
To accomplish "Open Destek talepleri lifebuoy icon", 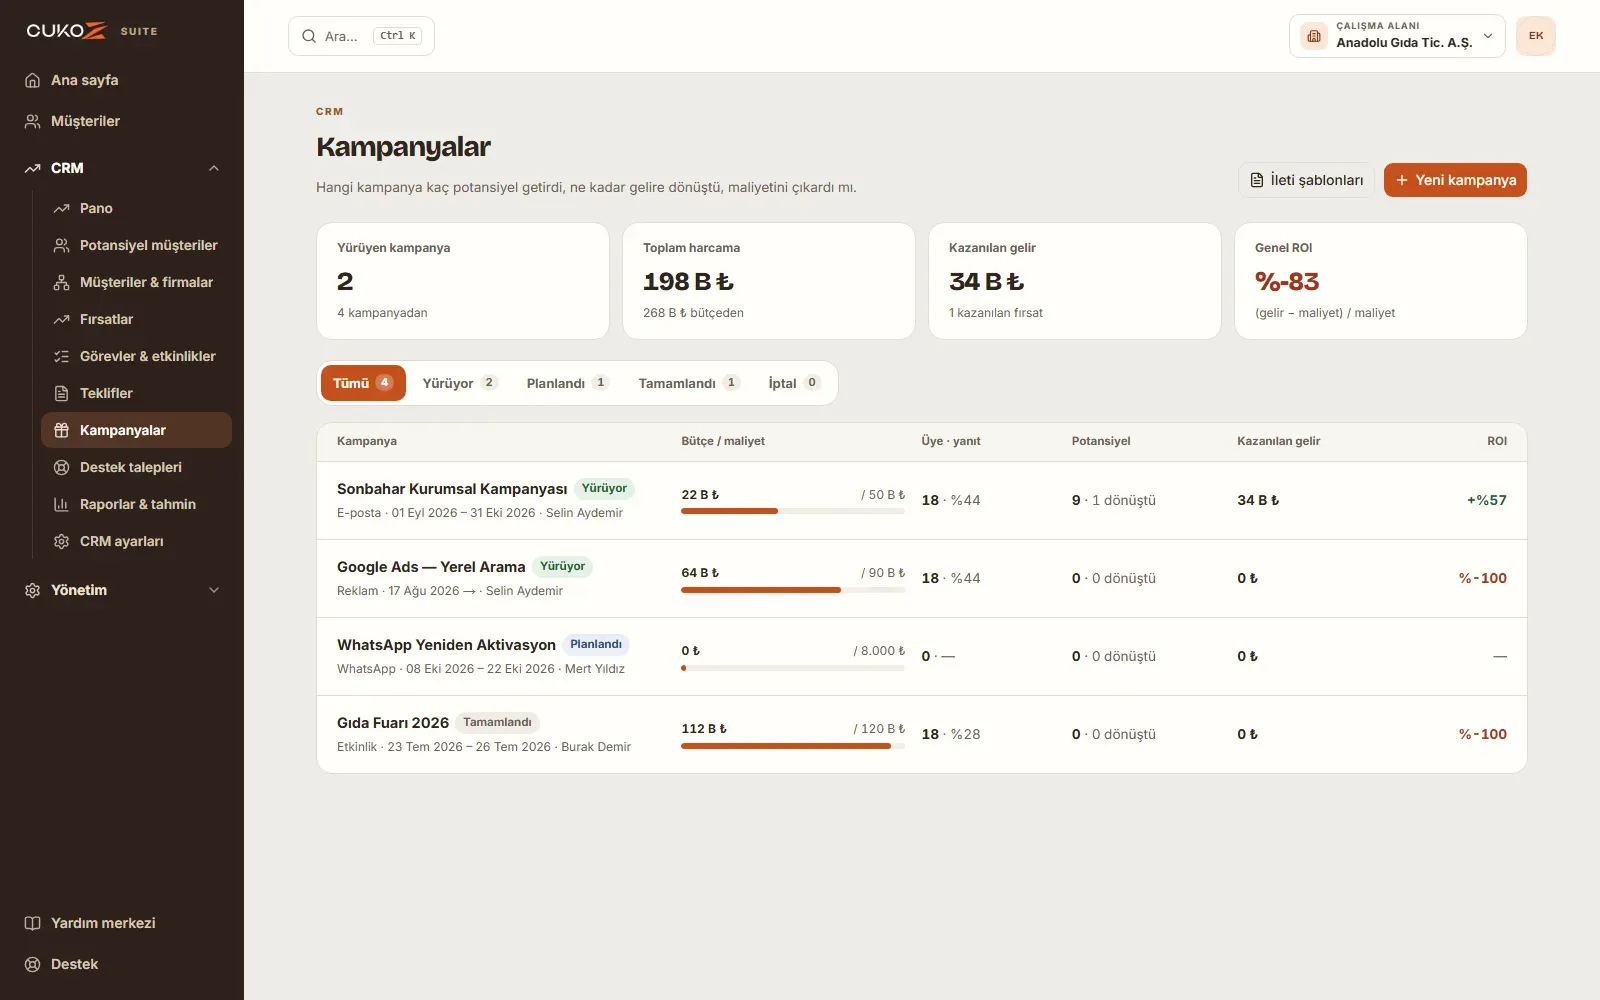I will [61, 467].
